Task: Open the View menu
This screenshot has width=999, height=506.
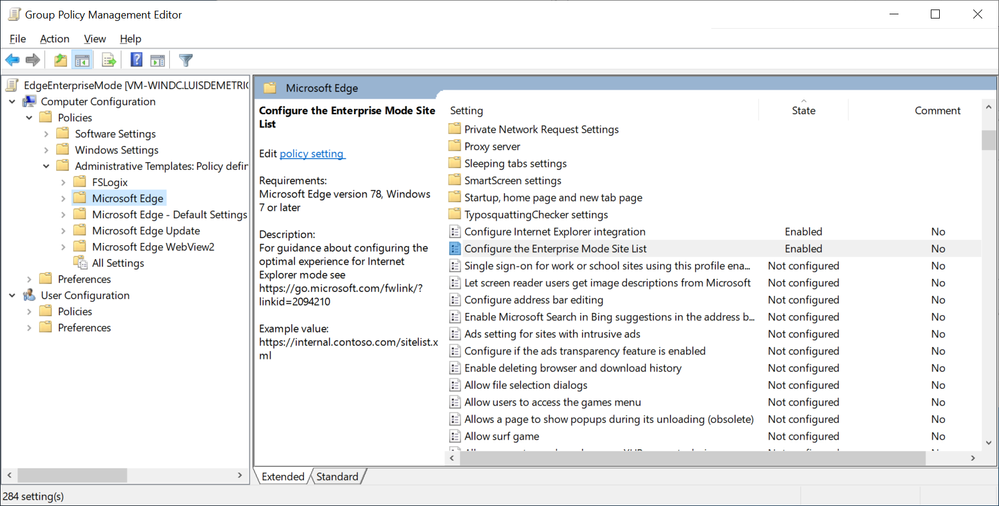Action: pos(95,39)
